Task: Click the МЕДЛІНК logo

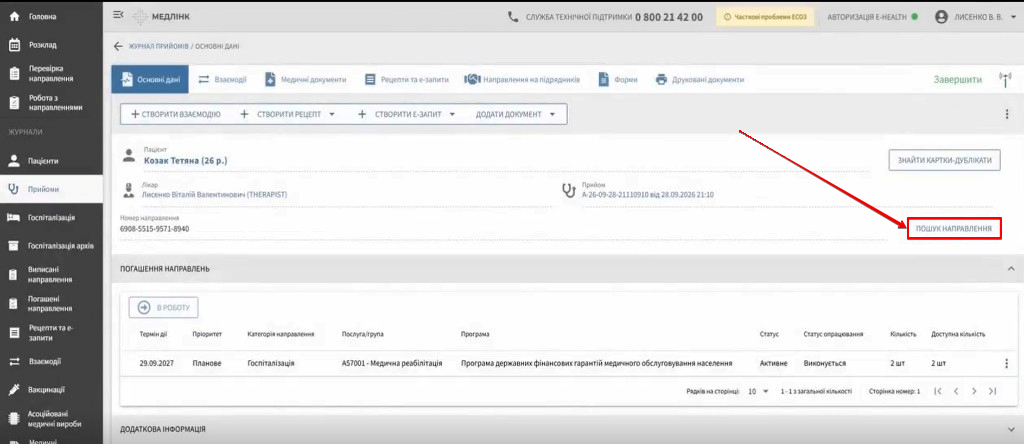Action: coord(161,16)
